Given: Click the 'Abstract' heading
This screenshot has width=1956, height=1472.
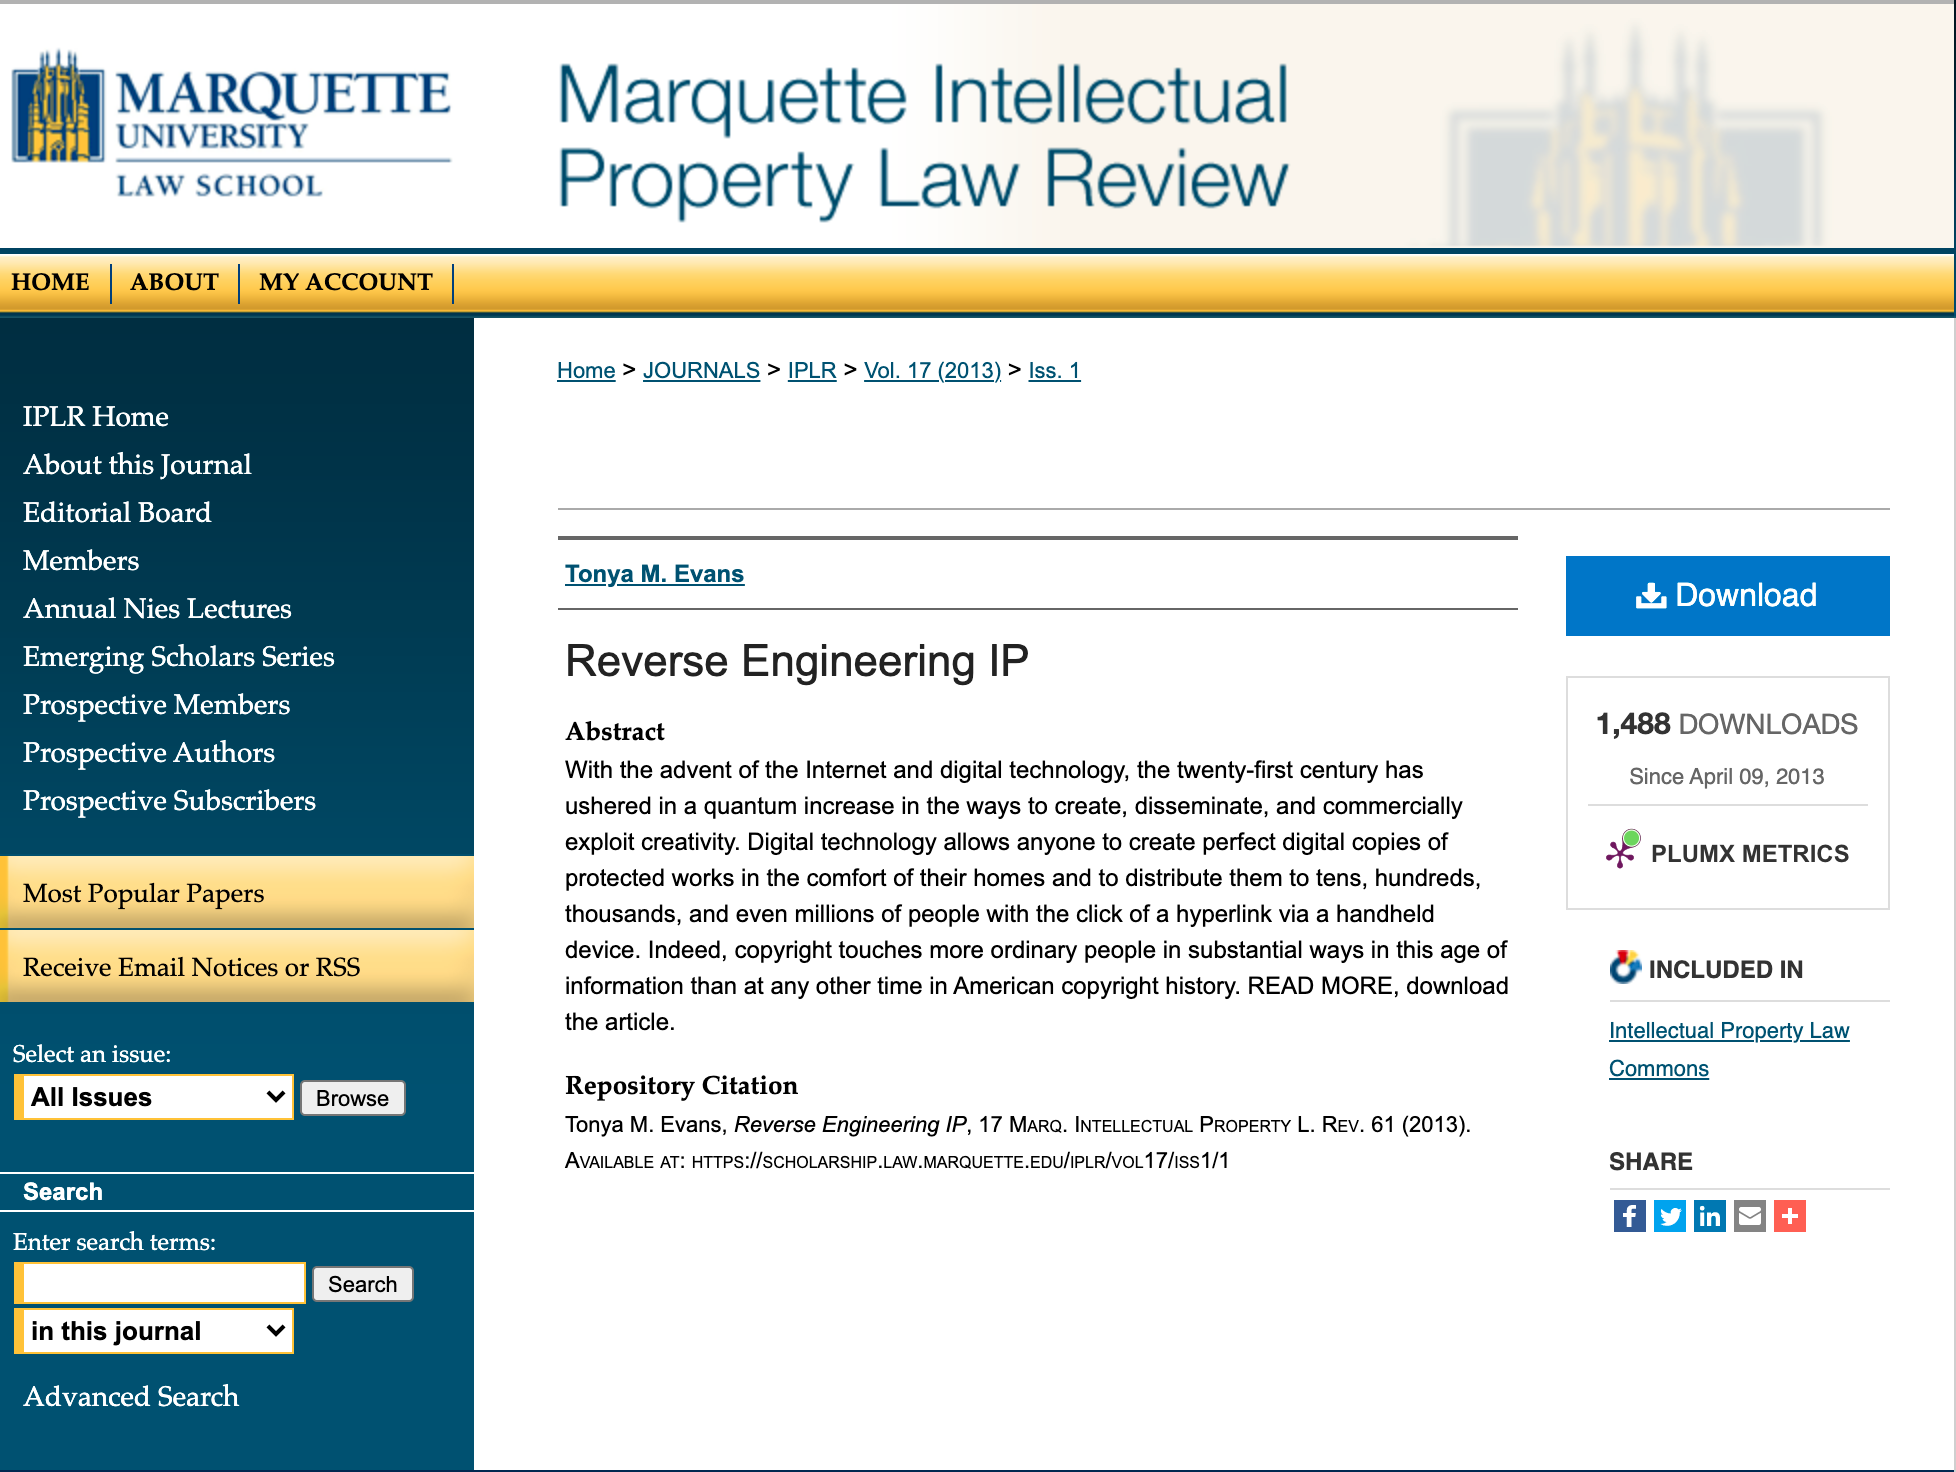Looking at the screenshot, I should point(615,732).
